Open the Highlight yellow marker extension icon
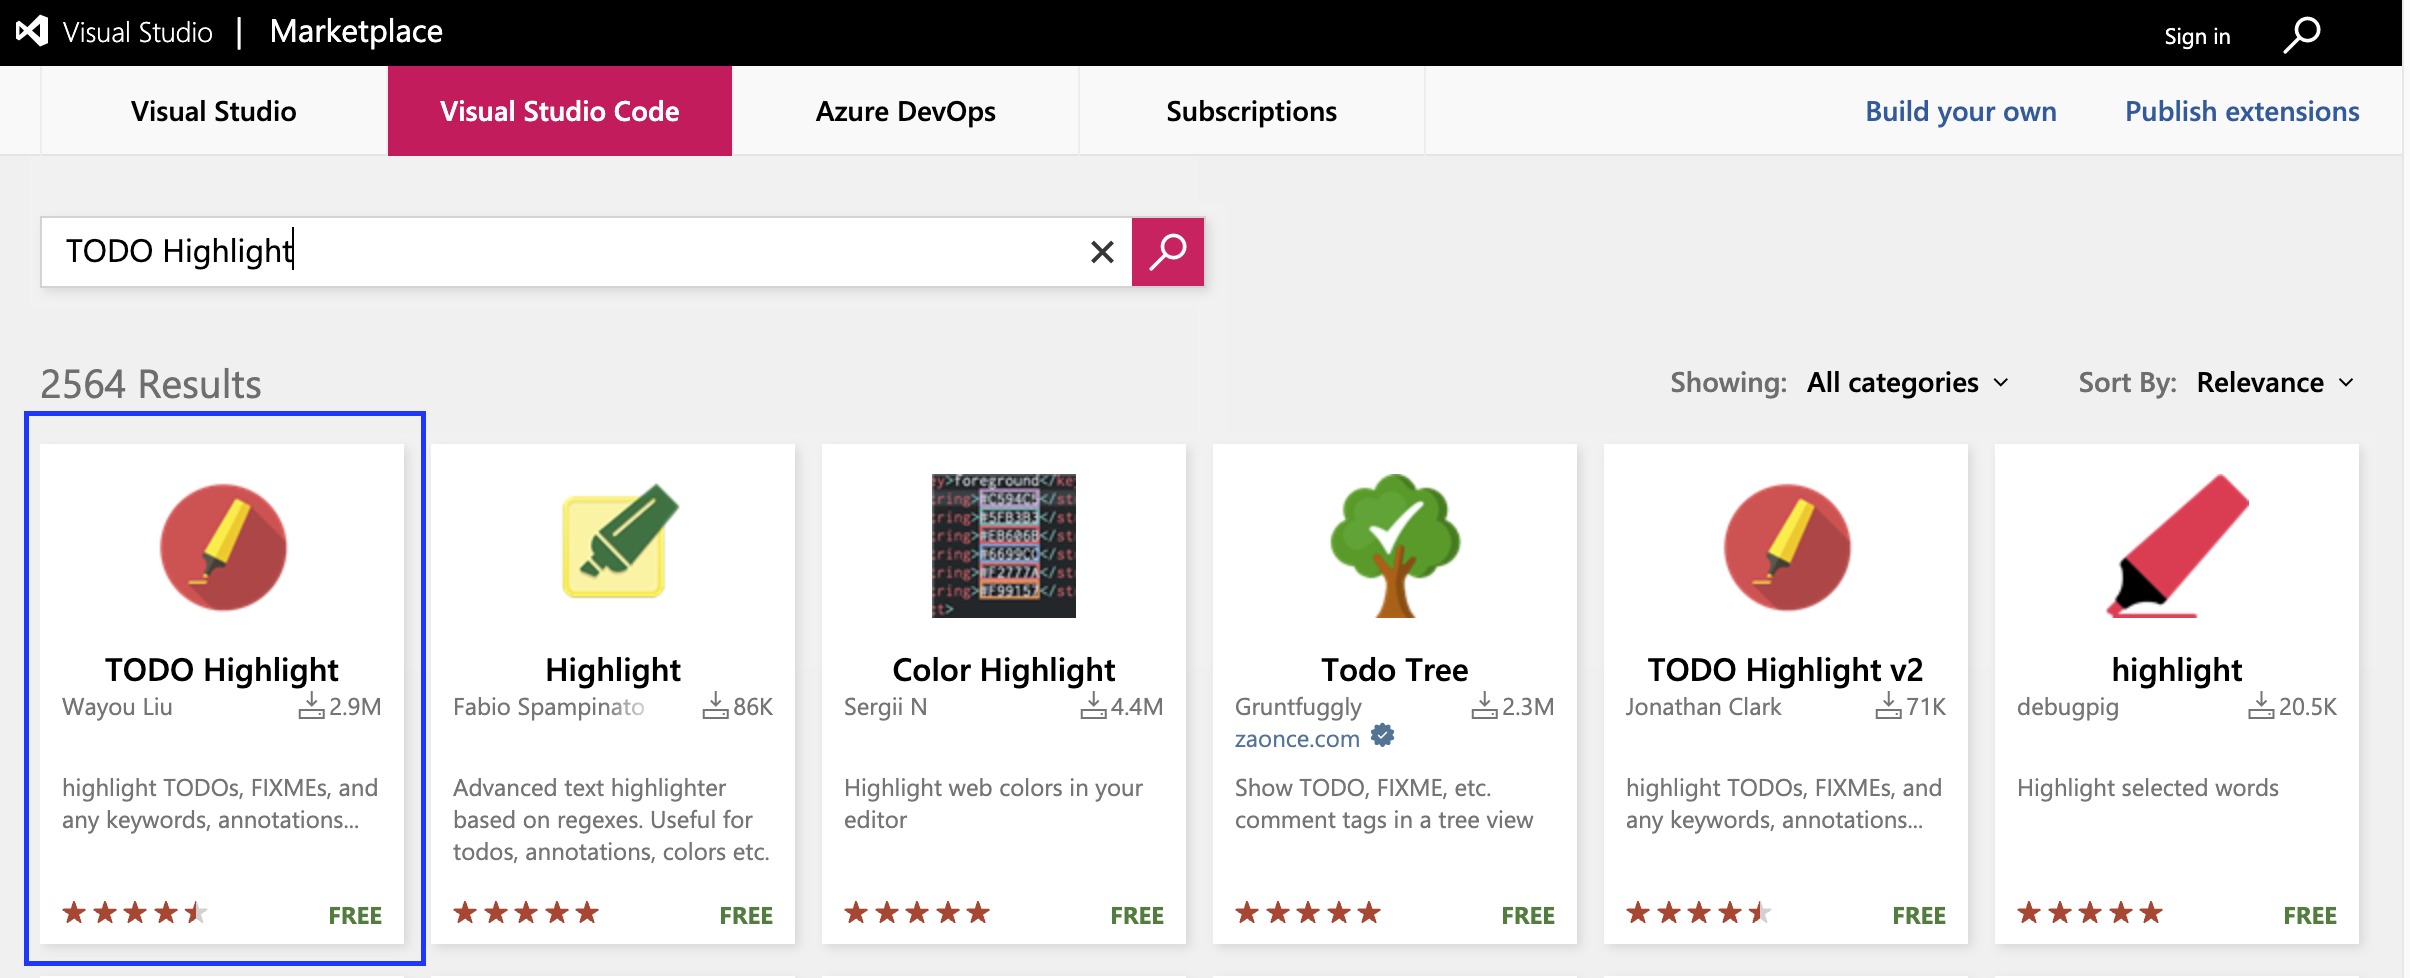This screenshot has width=2410, height=978. coord(619,541)
